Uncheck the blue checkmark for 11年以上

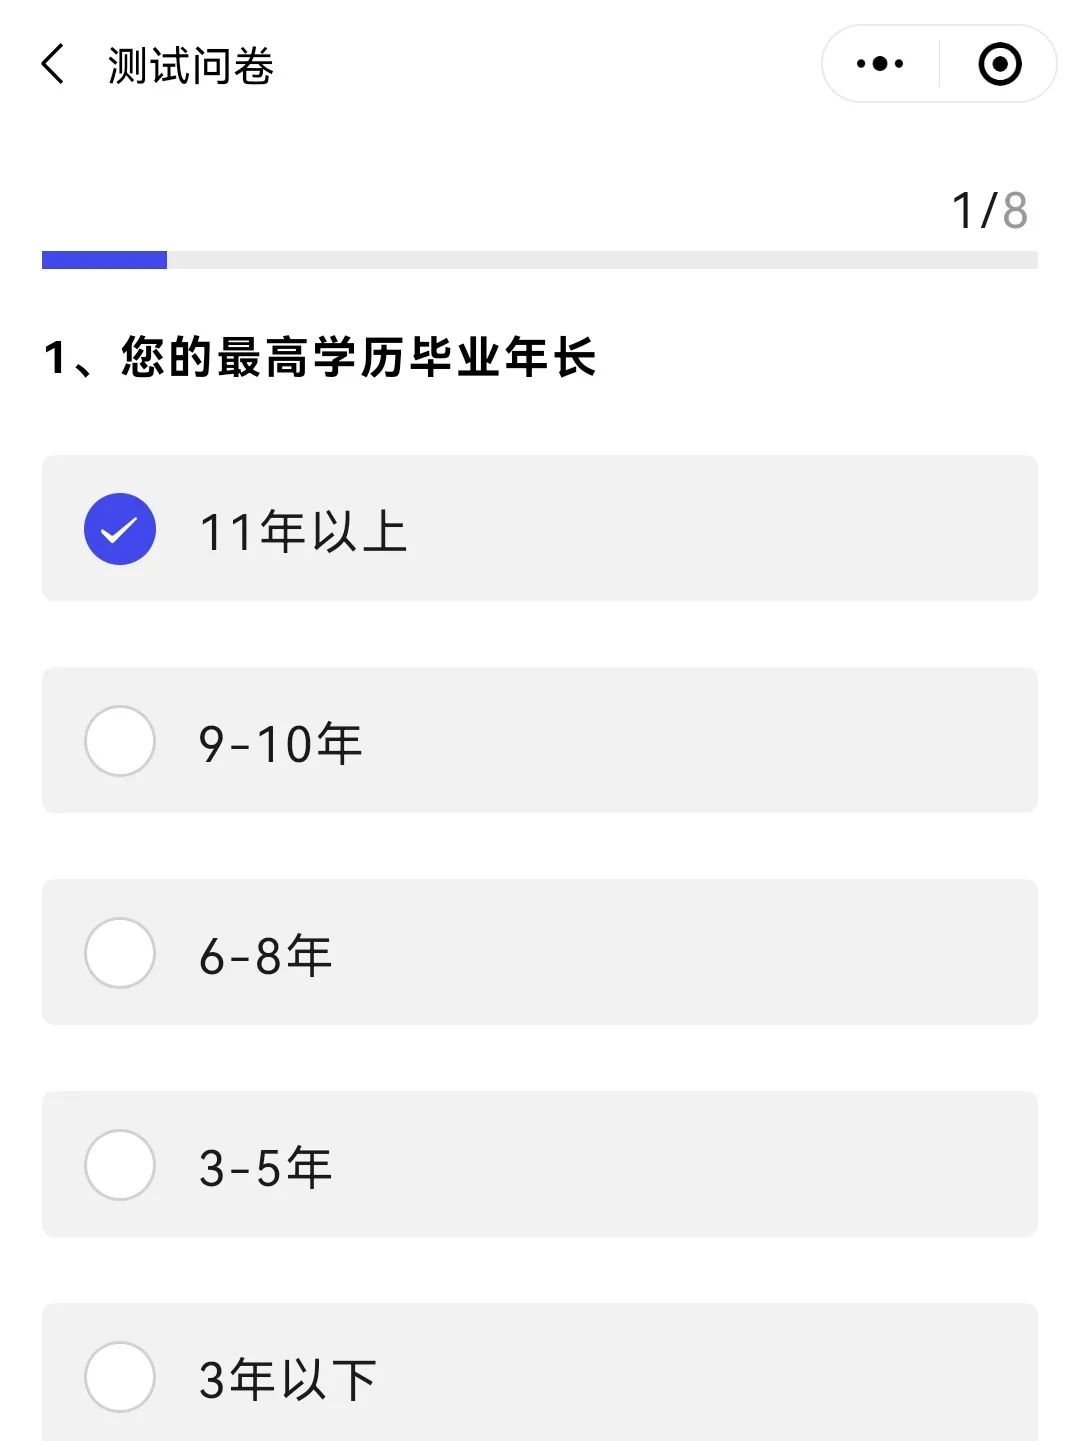tap(120, 529)
